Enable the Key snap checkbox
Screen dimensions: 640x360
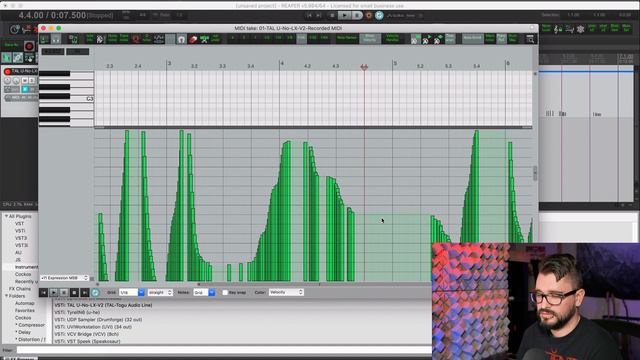(x=225, y=293)
